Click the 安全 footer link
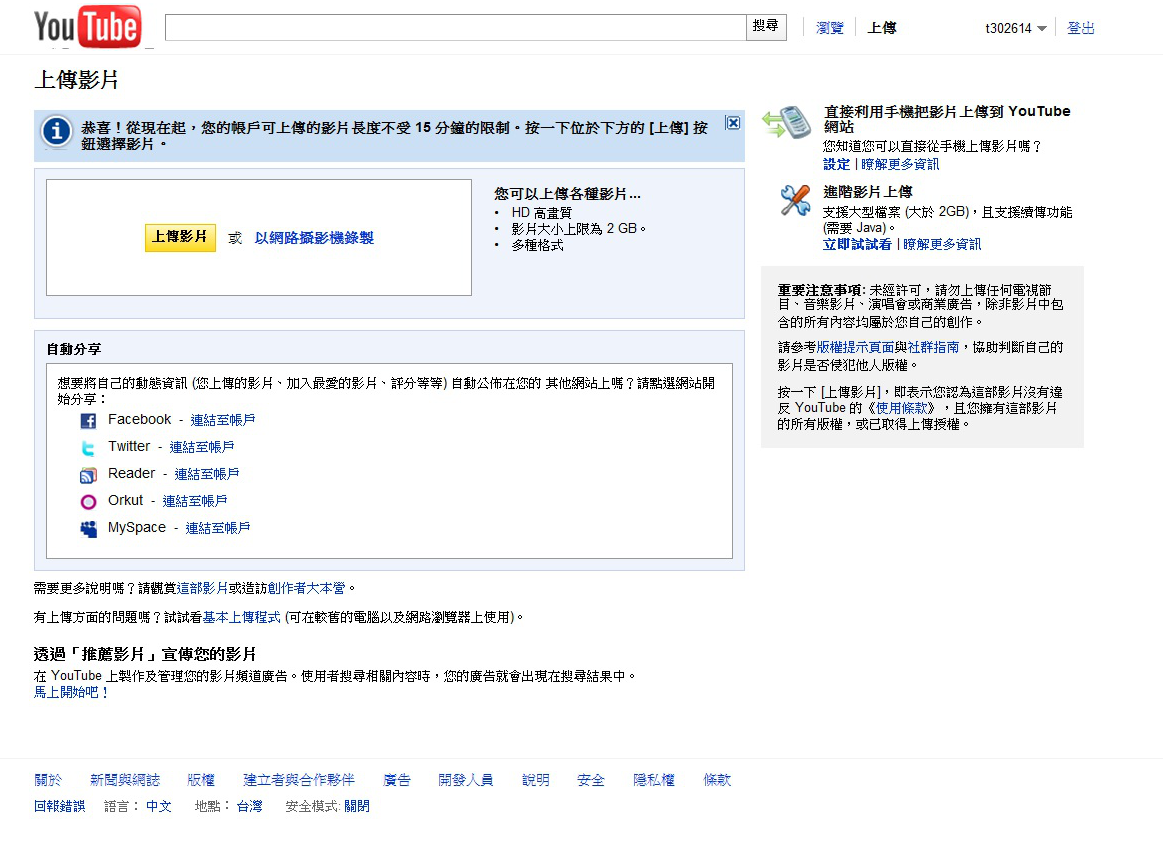This screenshot has height=843, width=1163. click(591, 780)
